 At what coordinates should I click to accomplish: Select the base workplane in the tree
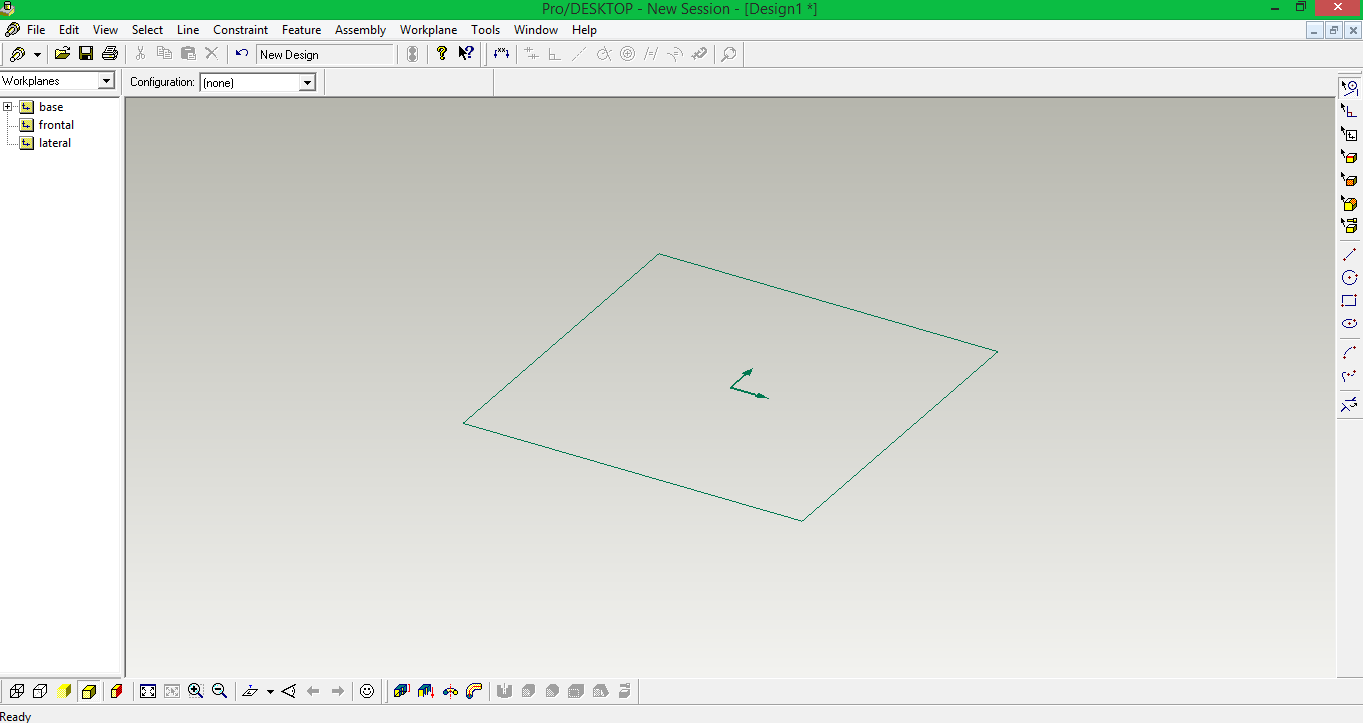click(51, 107)
